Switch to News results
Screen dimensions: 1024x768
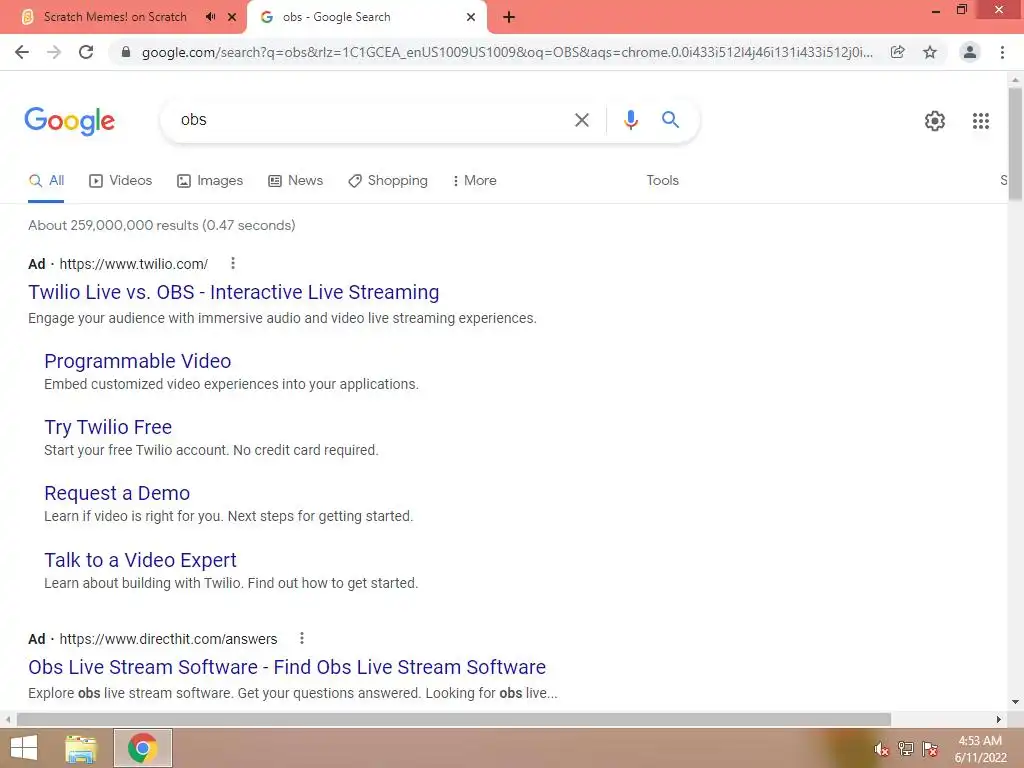coord(296,181)
